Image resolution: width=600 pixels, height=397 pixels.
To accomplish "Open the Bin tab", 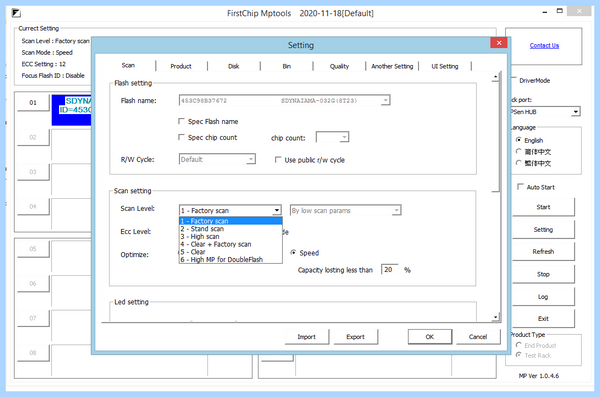I will [287, 66].
